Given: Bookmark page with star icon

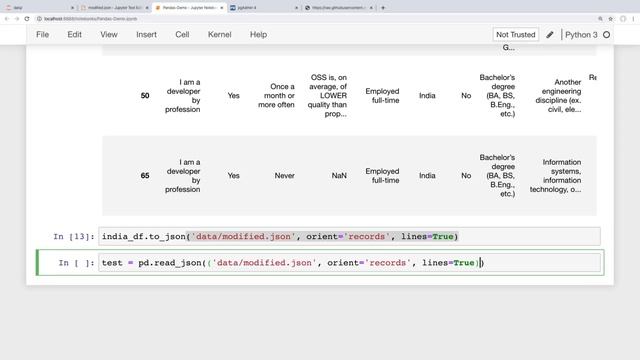Looking at the screenshot, I should pos(611,19).
